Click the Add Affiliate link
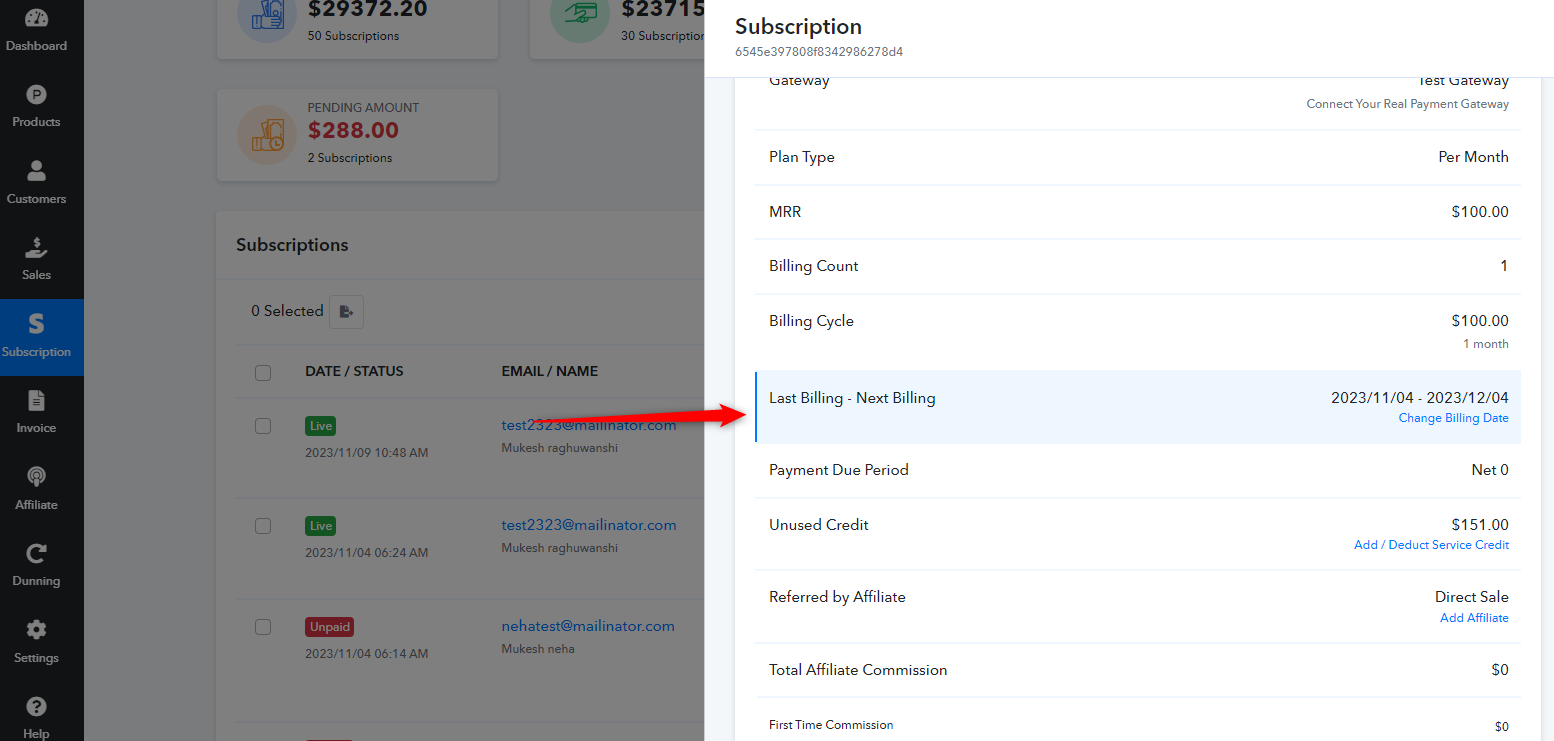This screenshot has width=1554, height=741. point(1474,618)
